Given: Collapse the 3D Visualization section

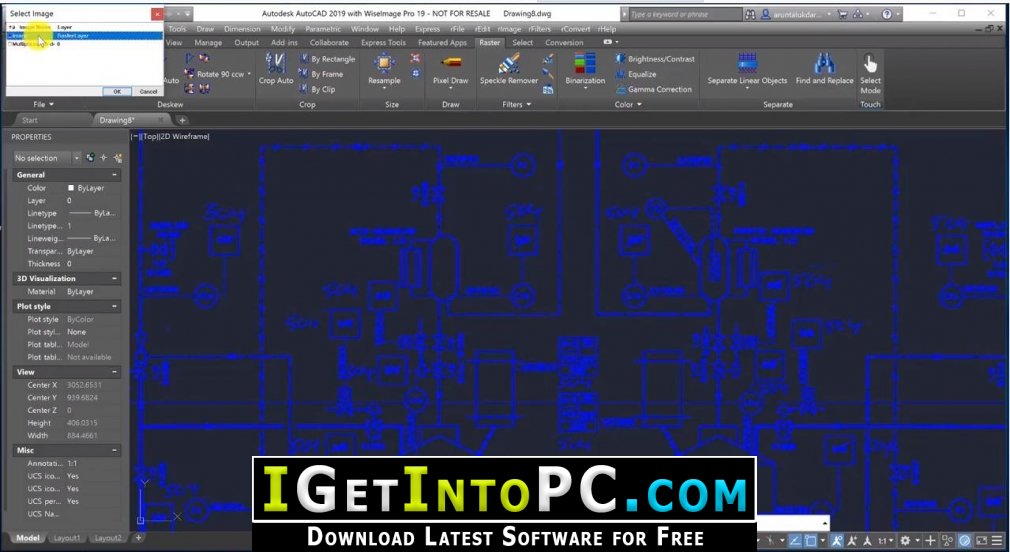Looking at the screenshot, I should (115, 278).
